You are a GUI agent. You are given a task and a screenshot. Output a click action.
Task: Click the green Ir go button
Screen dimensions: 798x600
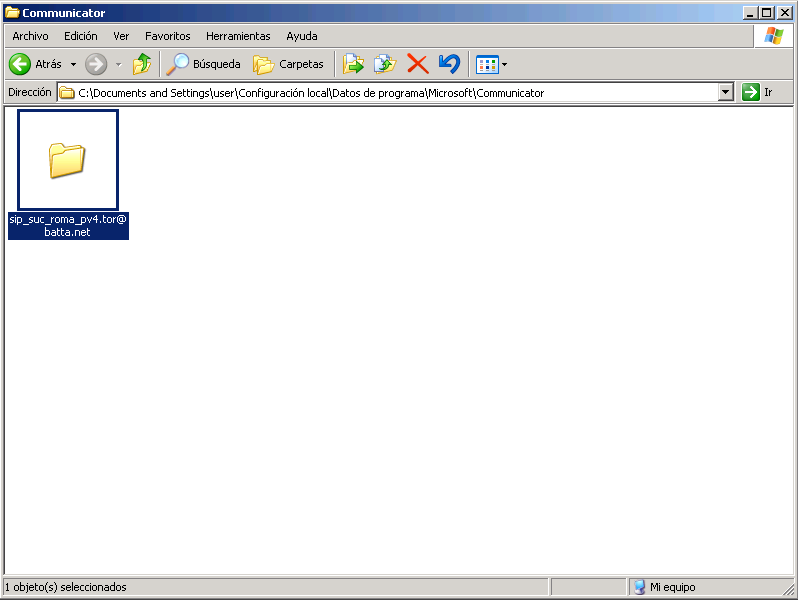pyautogui.click(x=758, y=92)
